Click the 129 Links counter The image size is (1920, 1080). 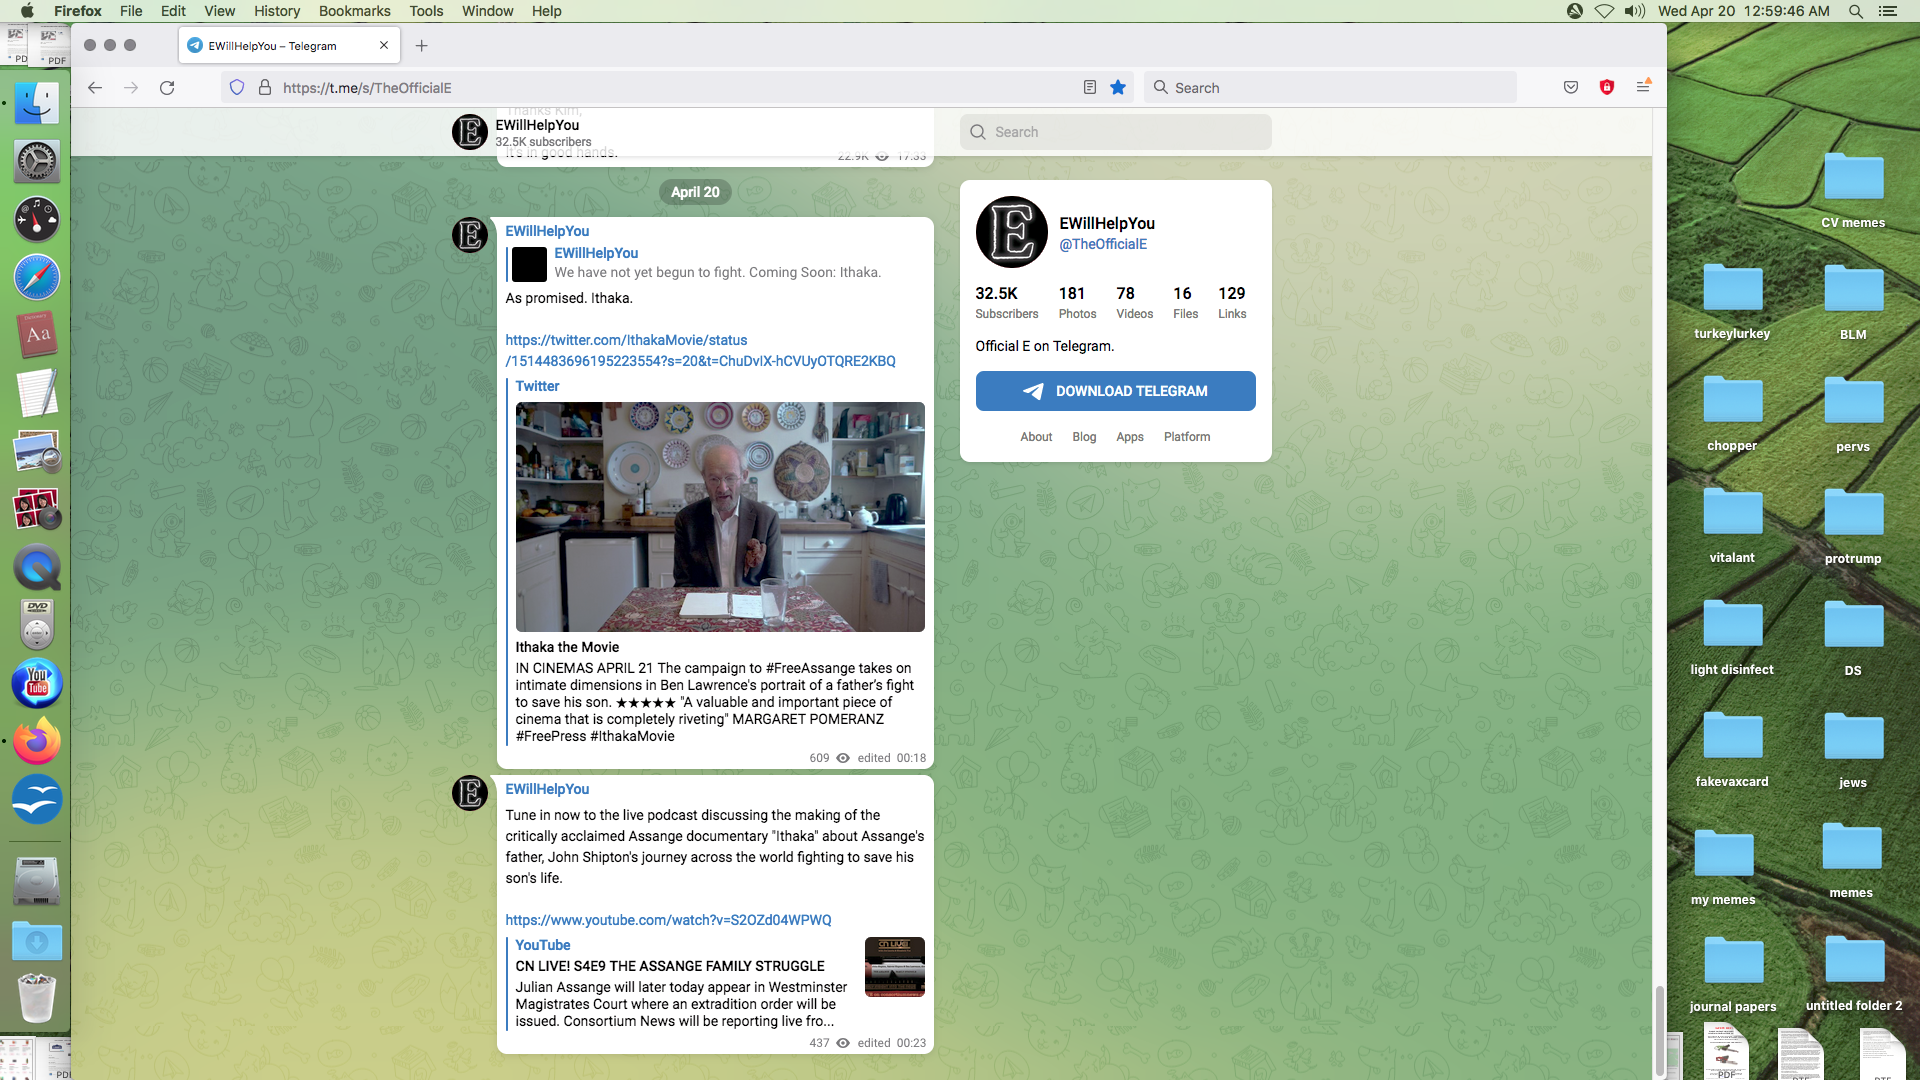click(x=1232, y=302)
